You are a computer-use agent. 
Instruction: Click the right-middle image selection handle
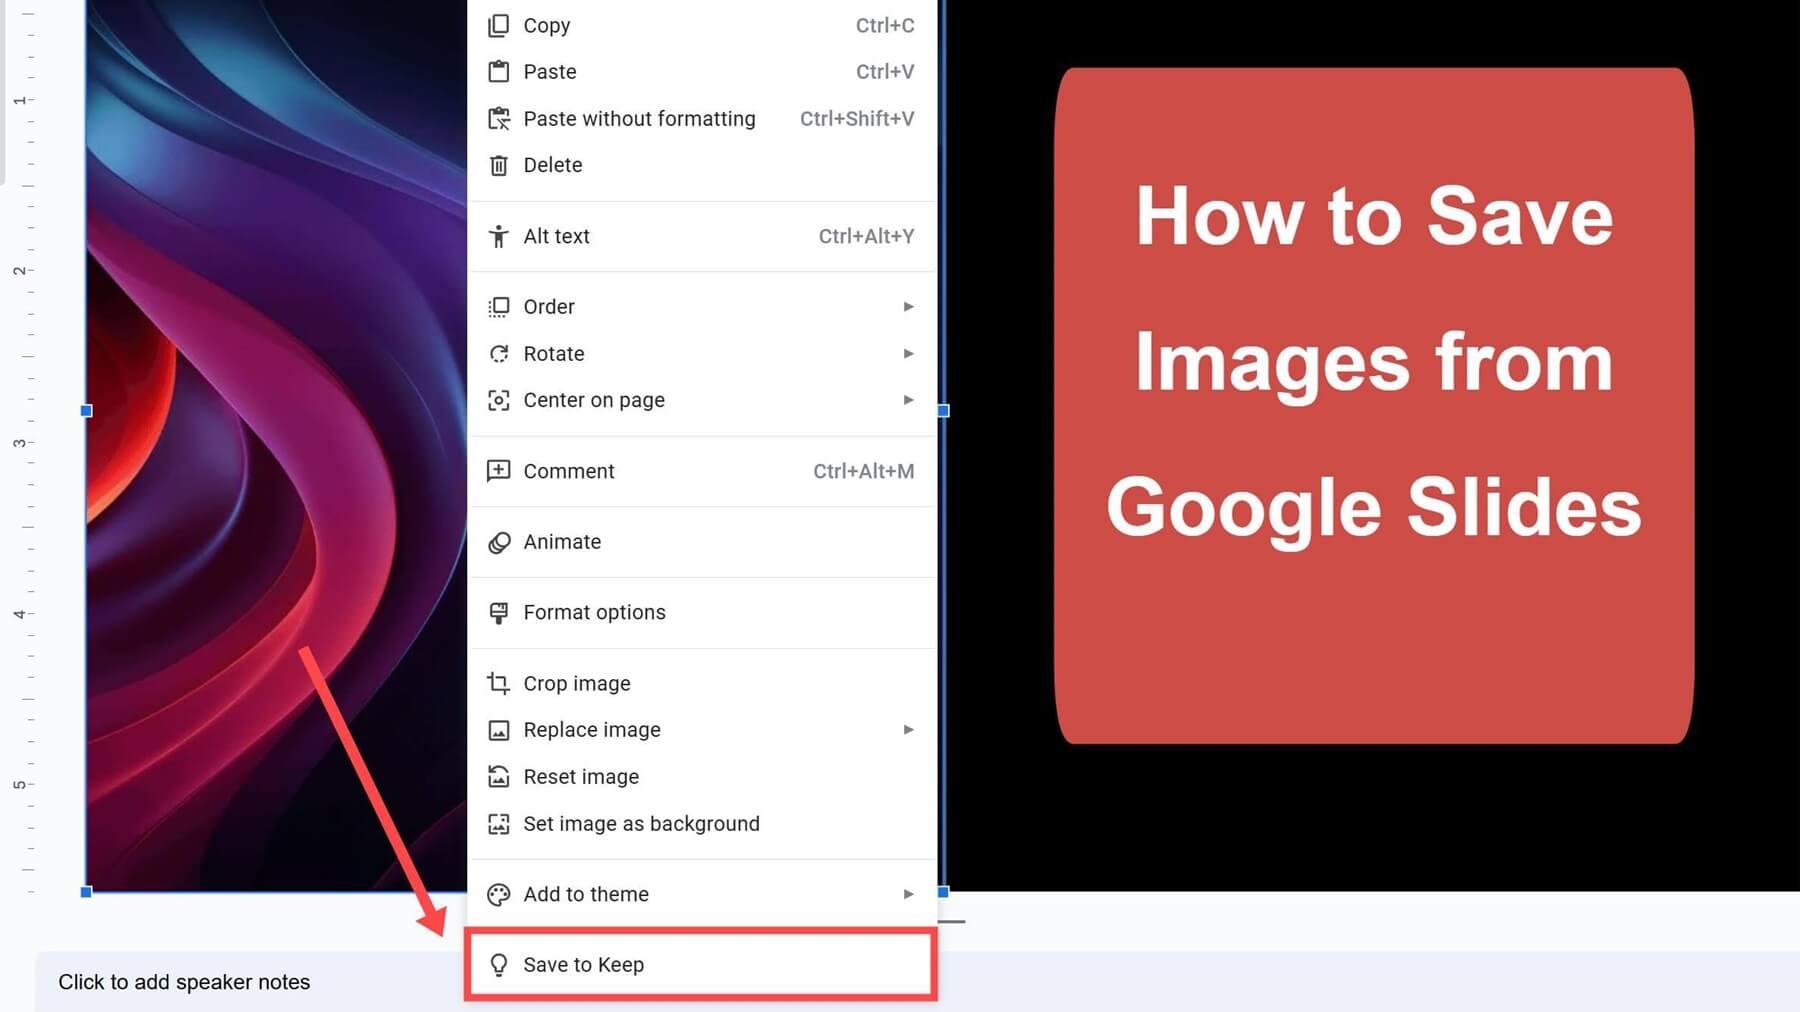pos(943,411)
